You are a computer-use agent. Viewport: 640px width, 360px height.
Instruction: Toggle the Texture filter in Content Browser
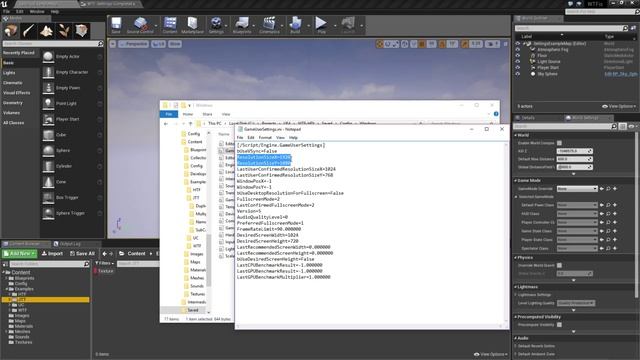104,271
